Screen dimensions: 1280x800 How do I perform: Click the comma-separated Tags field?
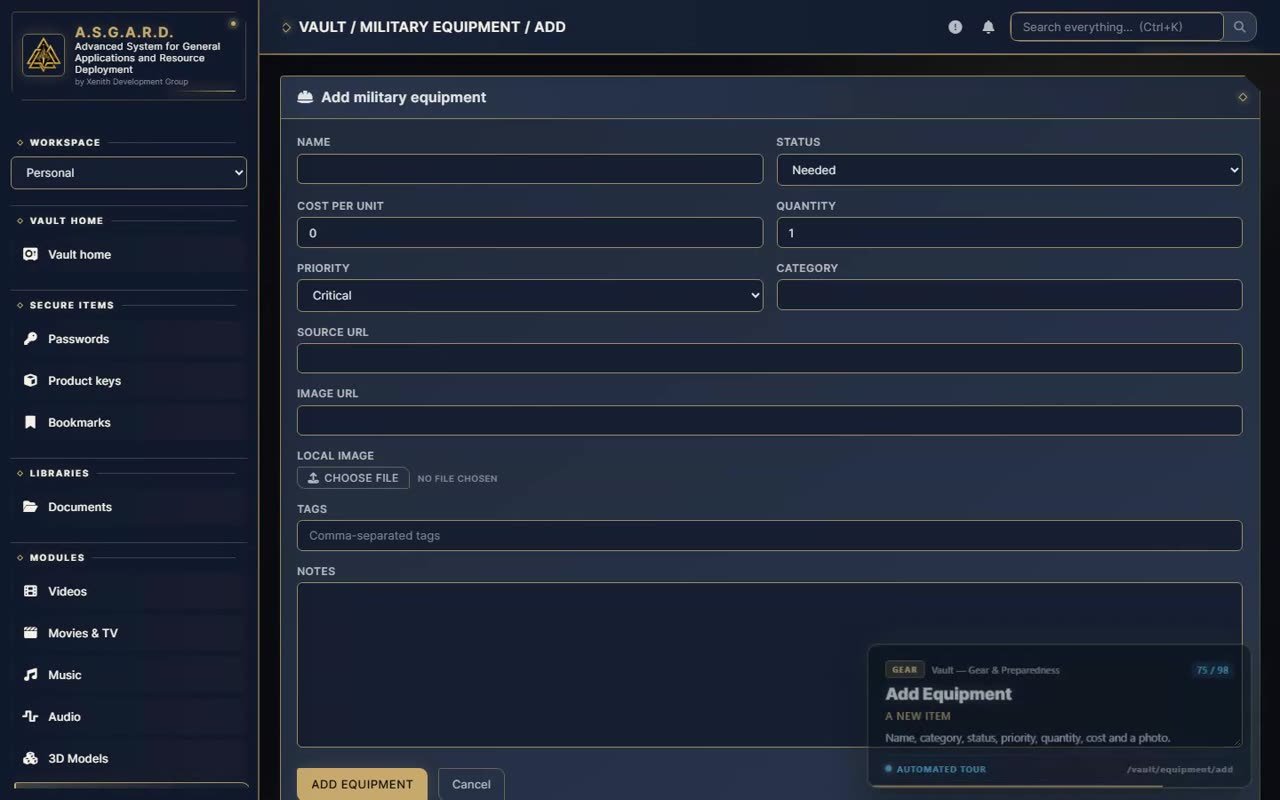[x=769, y=535]
